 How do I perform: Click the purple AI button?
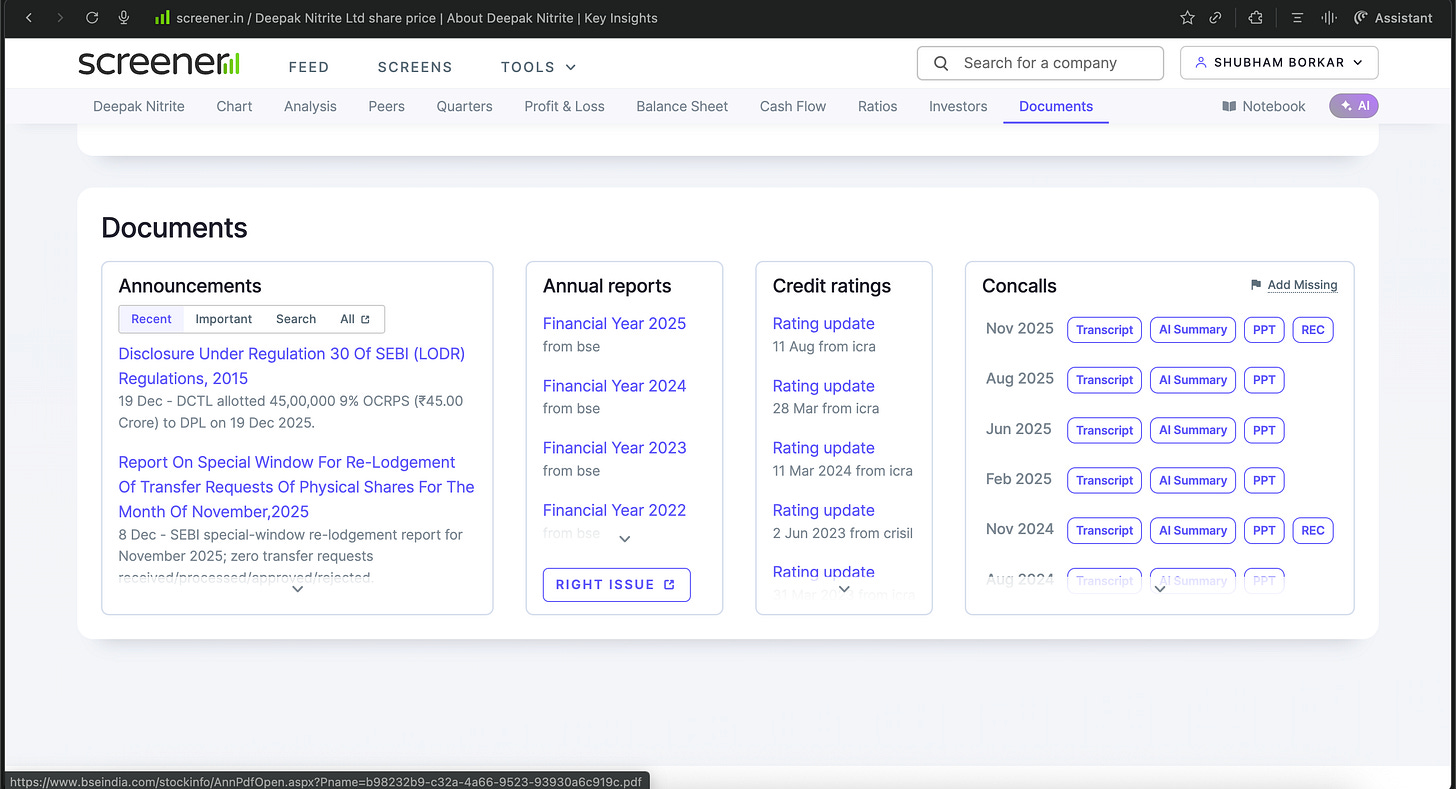1354,105
